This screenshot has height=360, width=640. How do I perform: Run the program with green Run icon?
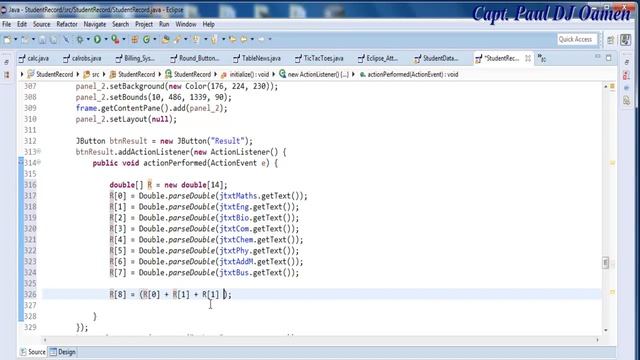[97, 40]
